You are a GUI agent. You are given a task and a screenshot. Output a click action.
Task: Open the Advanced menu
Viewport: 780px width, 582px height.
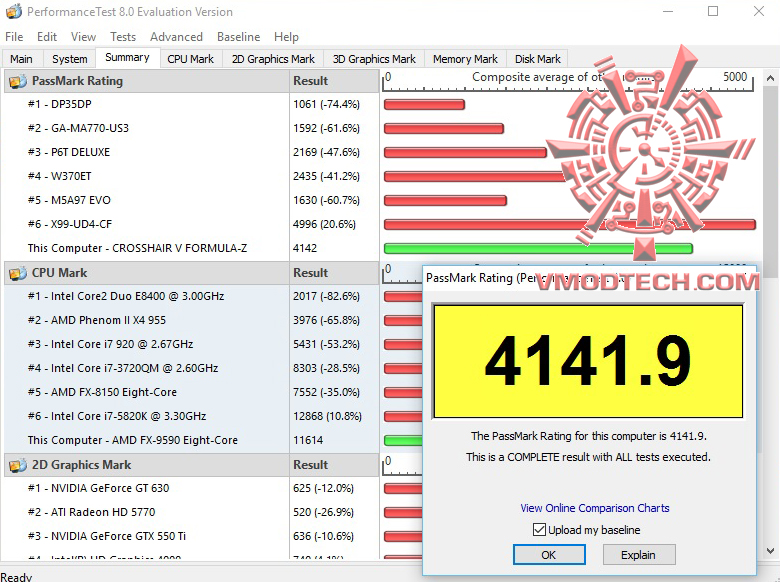(176, 37)
